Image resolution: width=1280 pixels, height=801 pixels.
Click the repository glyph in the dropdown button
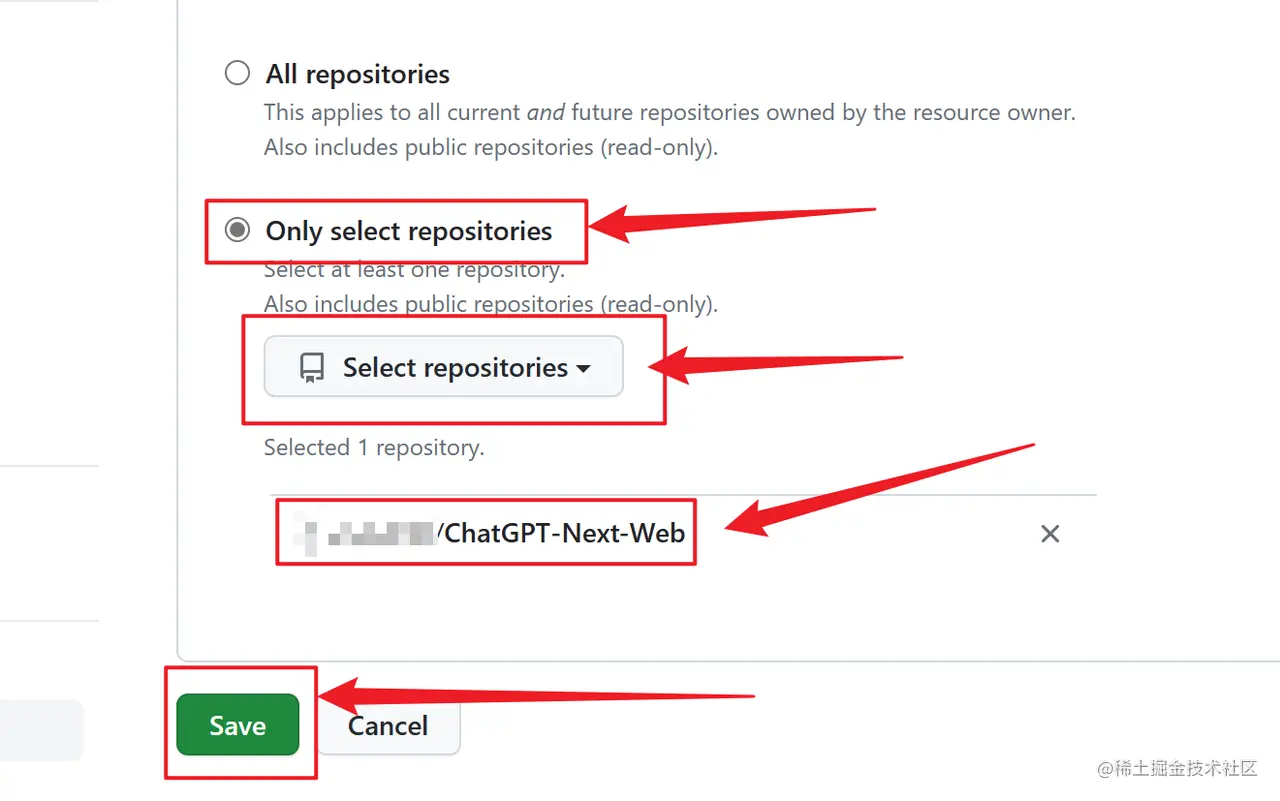(311, 367)
